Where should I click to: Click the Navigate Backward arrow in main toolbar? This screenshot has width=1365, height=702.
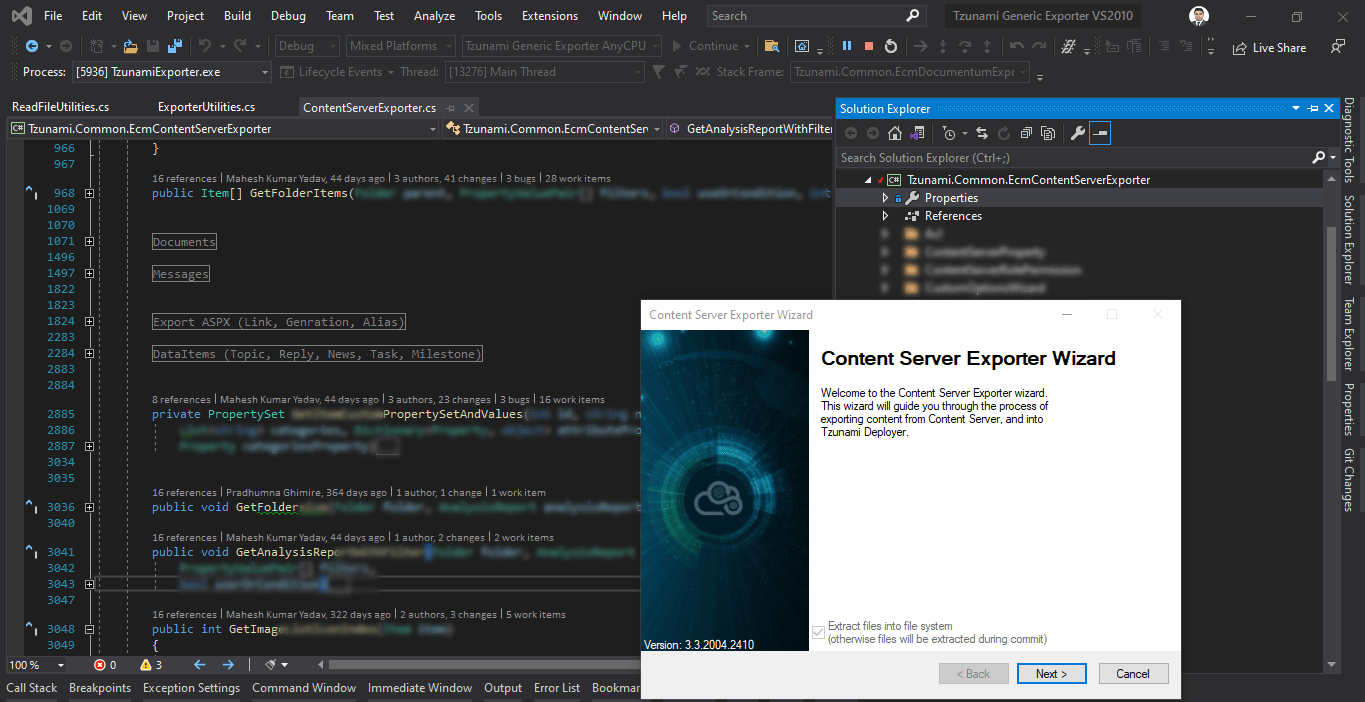(32, 46)
